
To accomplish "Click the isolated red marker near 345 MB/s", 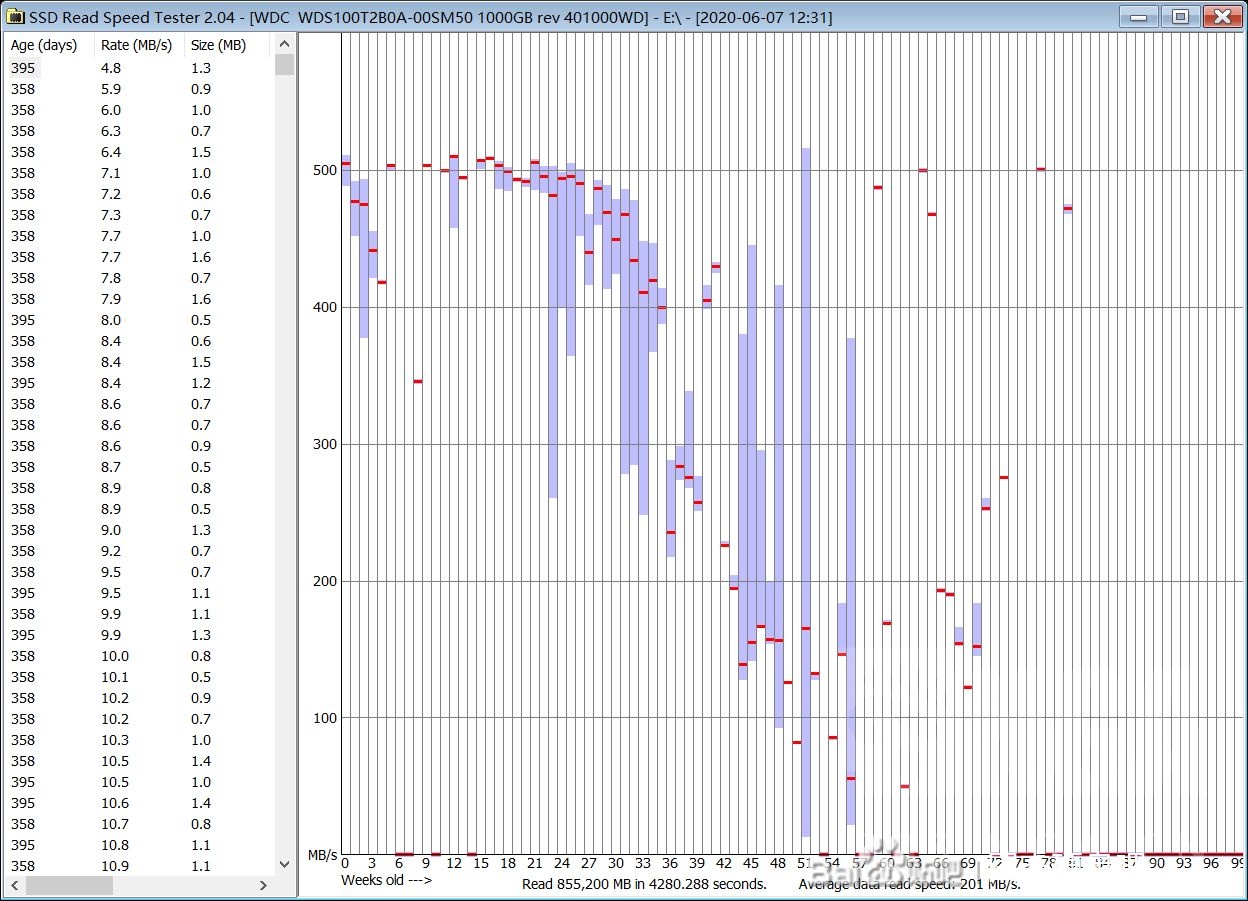I will (x=418, y=382).
